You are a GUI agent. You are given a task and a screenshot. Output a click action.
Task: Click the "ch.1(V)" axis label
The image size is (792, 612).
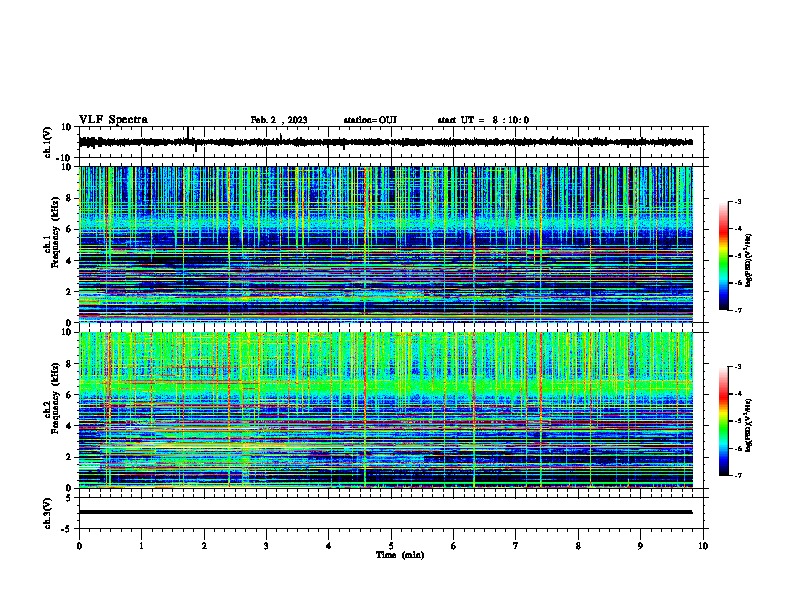(48, 142)
